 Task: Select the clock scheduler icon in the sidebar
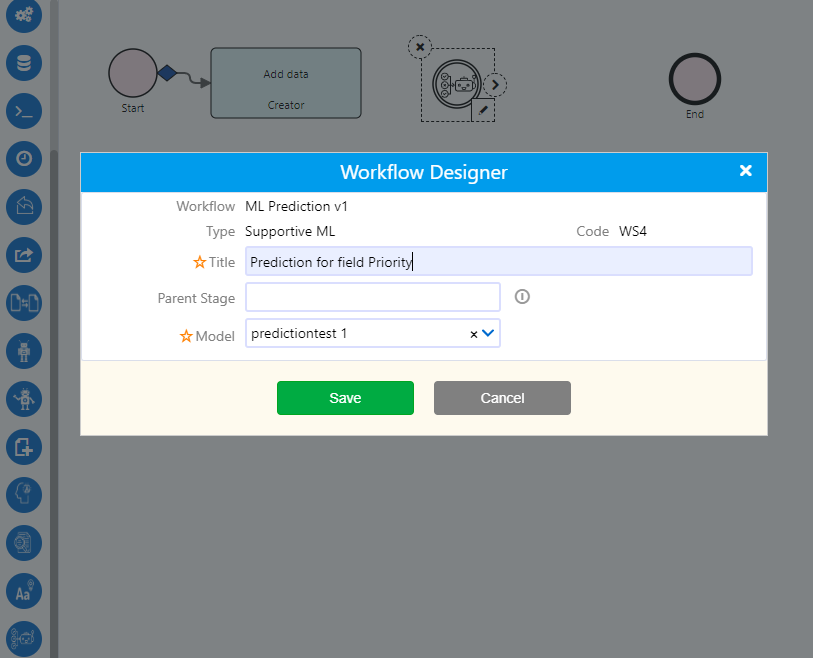tap(24, 159)
